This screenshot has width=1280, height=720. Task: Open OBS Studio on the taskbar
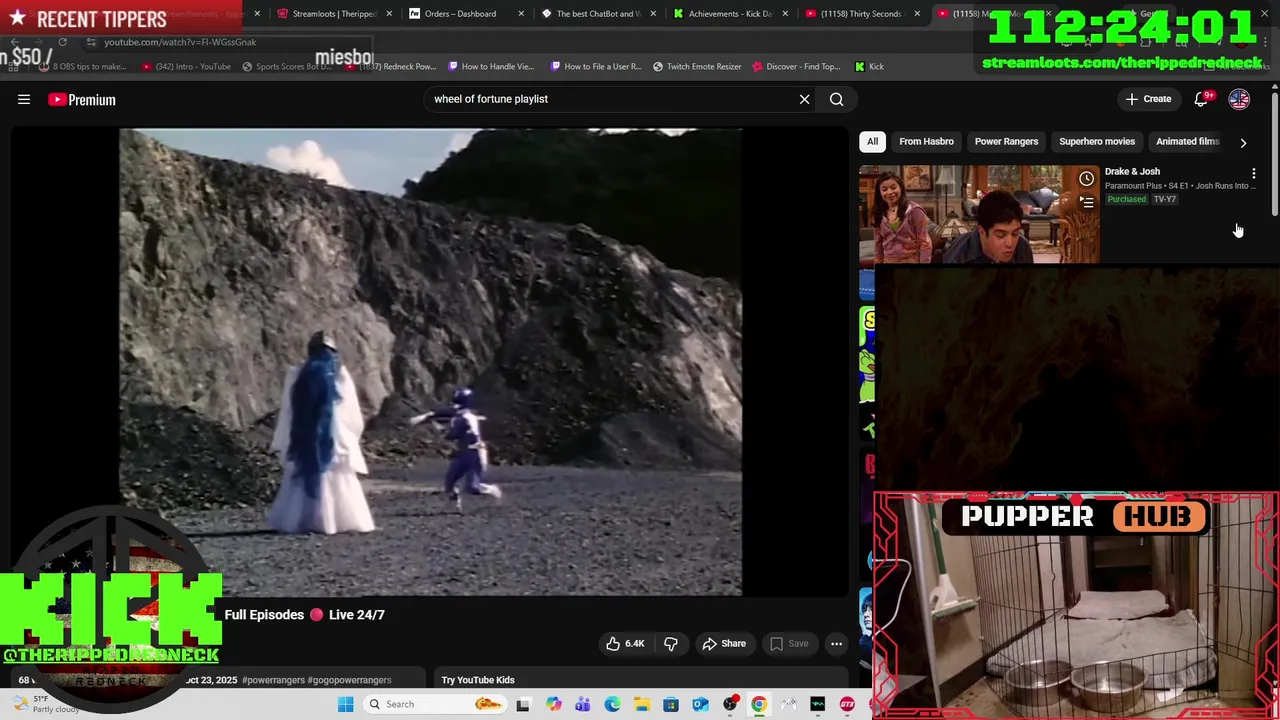[x=730, y=704]
